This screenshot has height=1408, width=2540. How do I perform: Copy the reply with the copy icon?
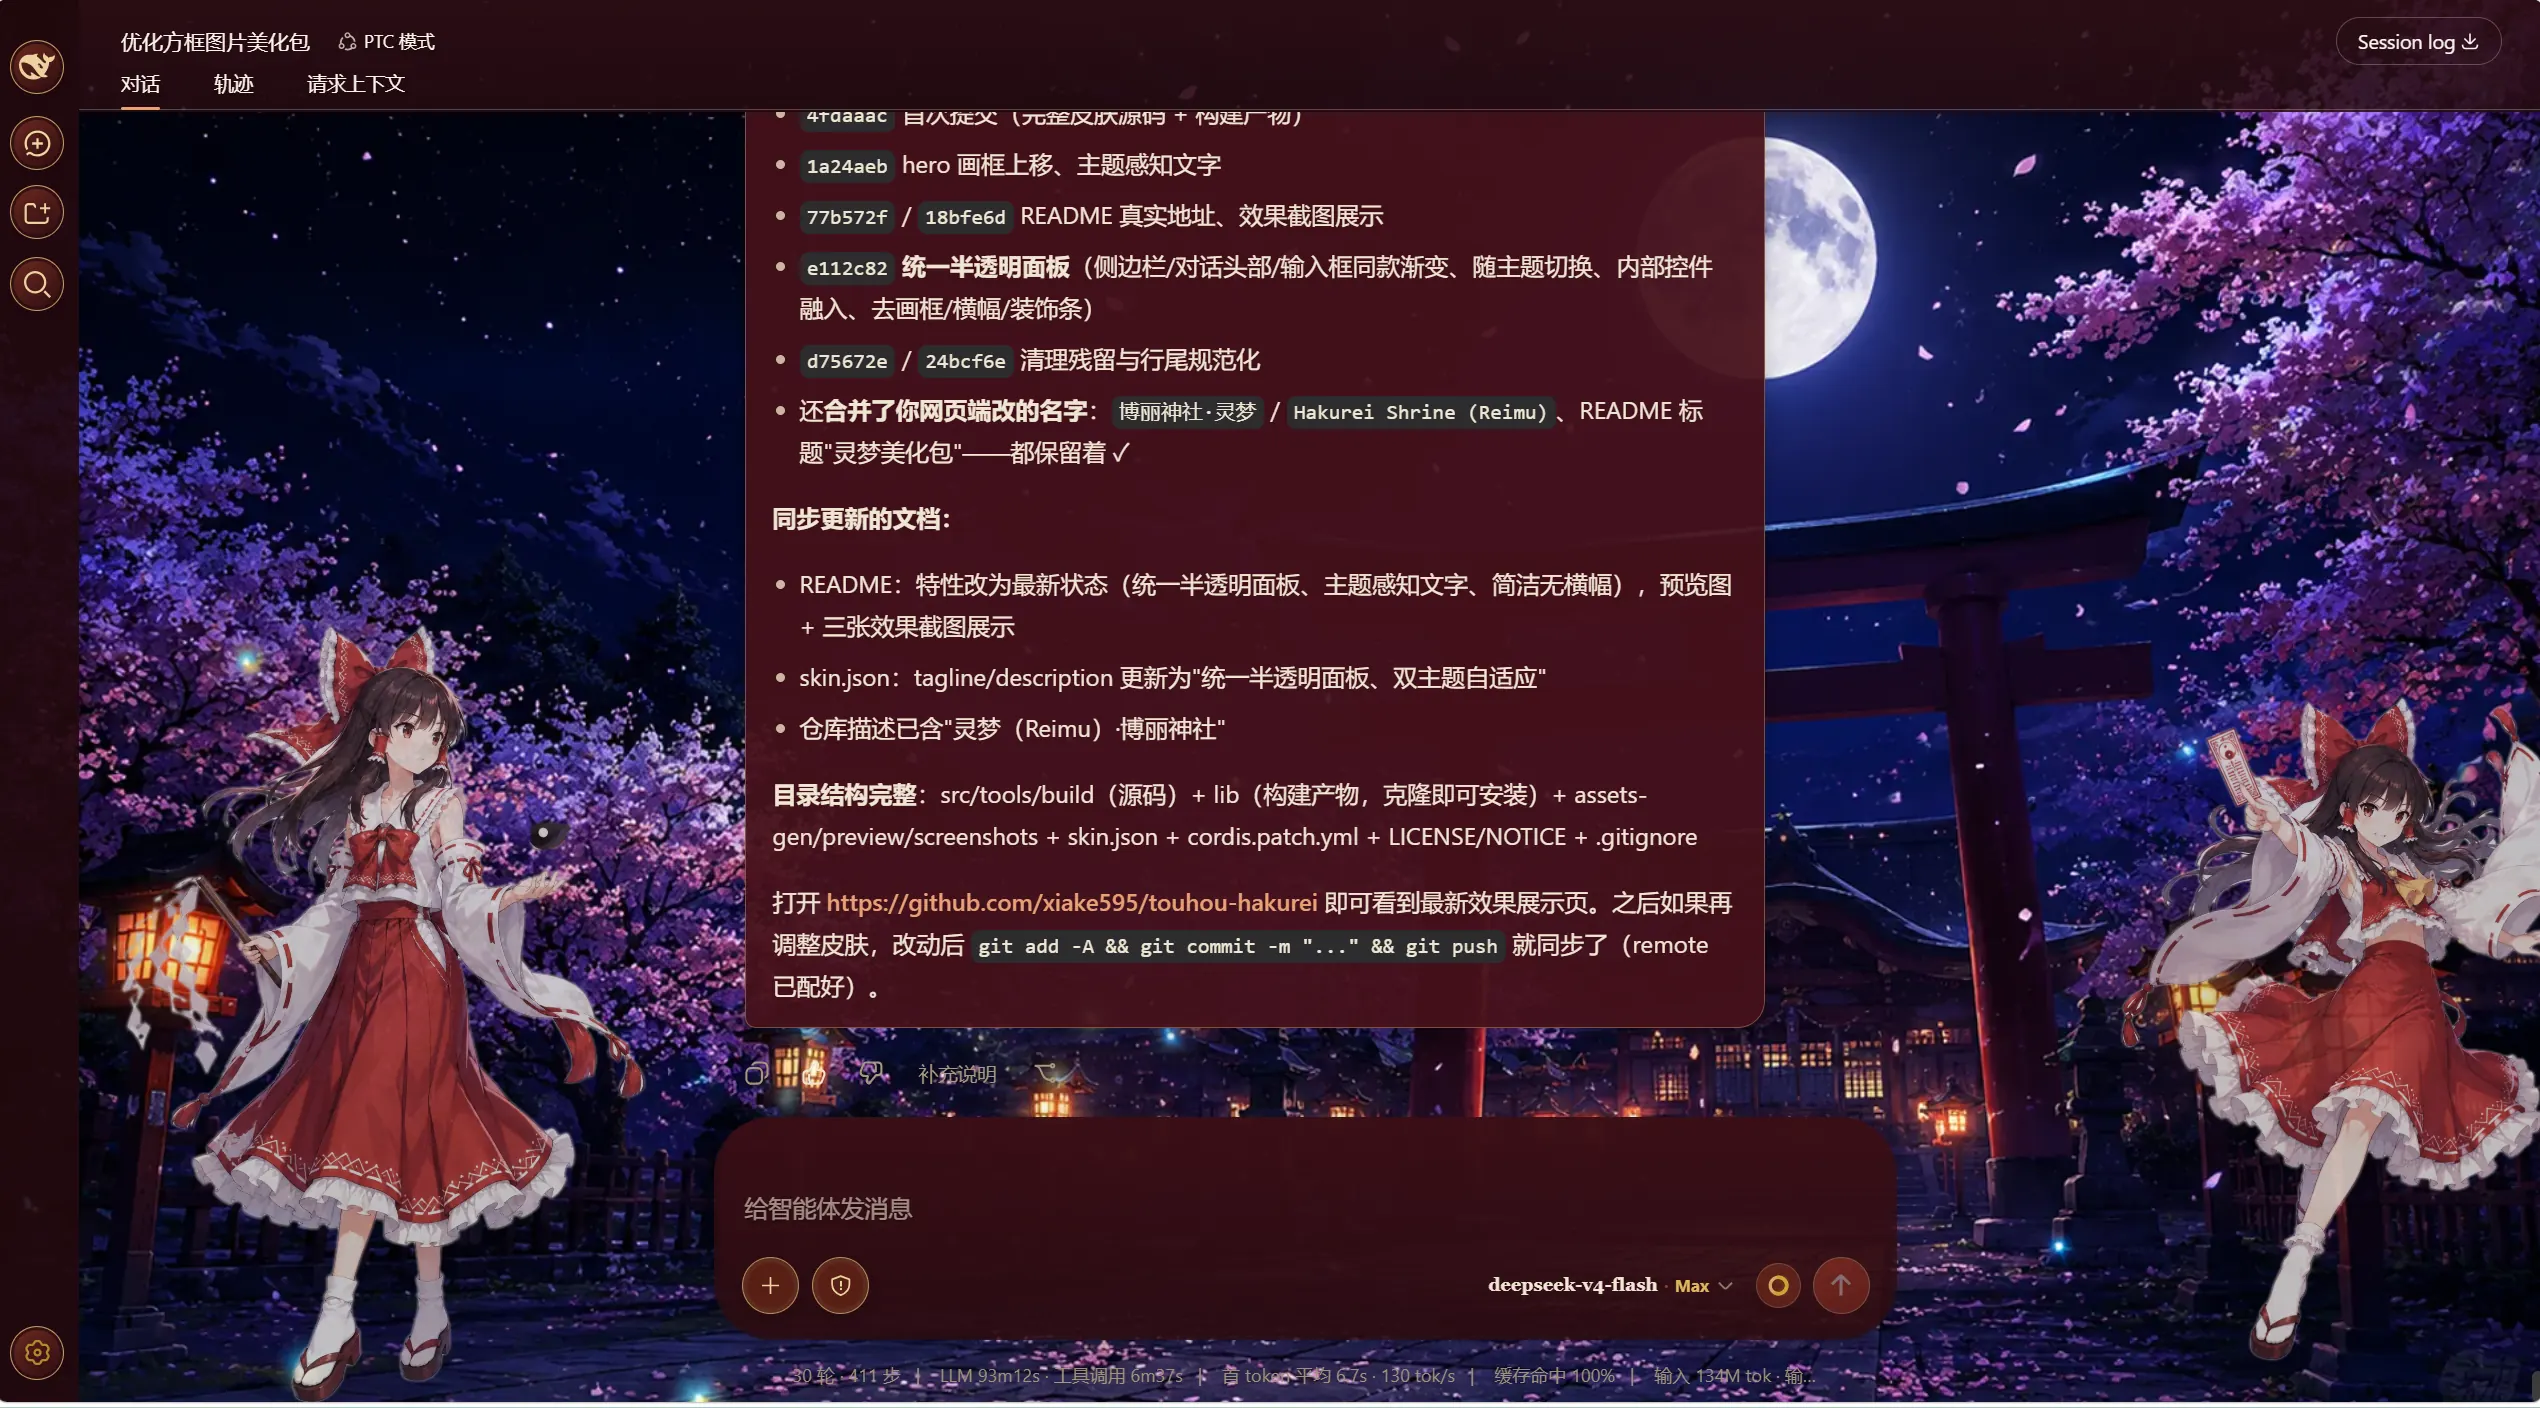coord(756,1074)
